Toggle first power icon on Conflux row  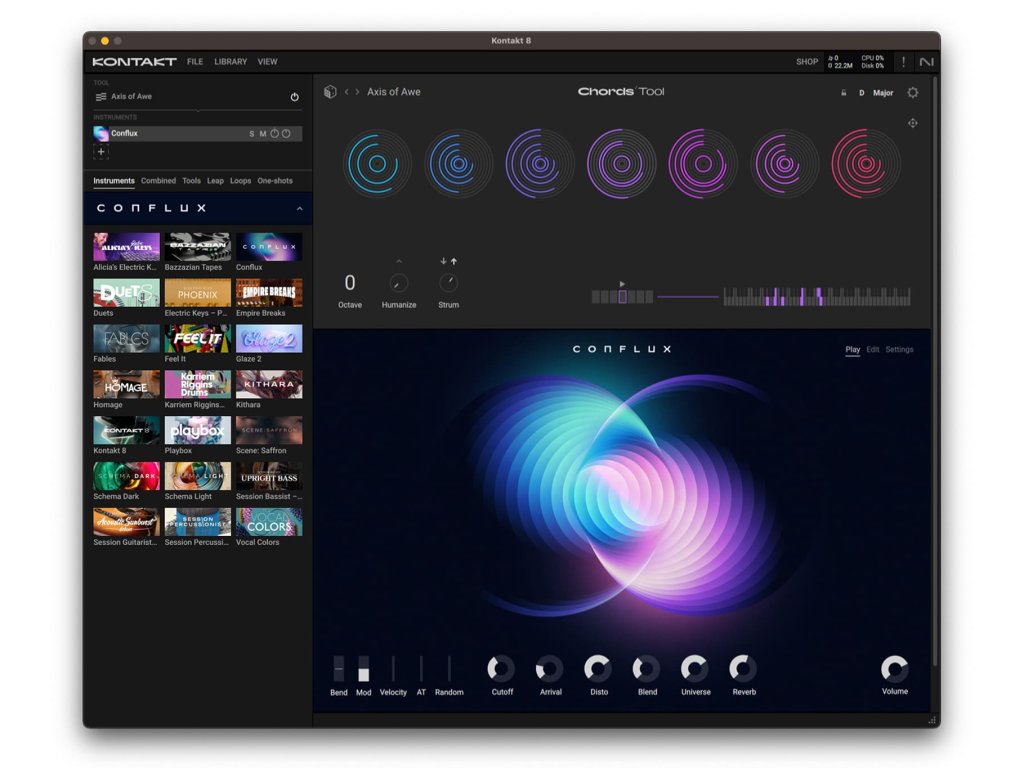click(275, 133)
